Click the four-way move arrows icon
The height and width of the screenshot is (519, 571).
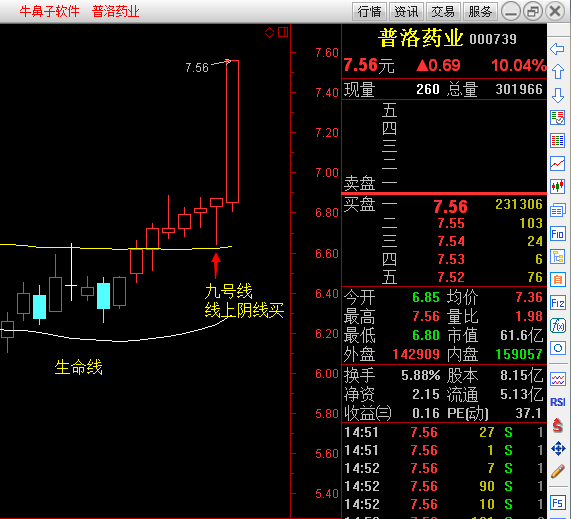coord(558,449)
